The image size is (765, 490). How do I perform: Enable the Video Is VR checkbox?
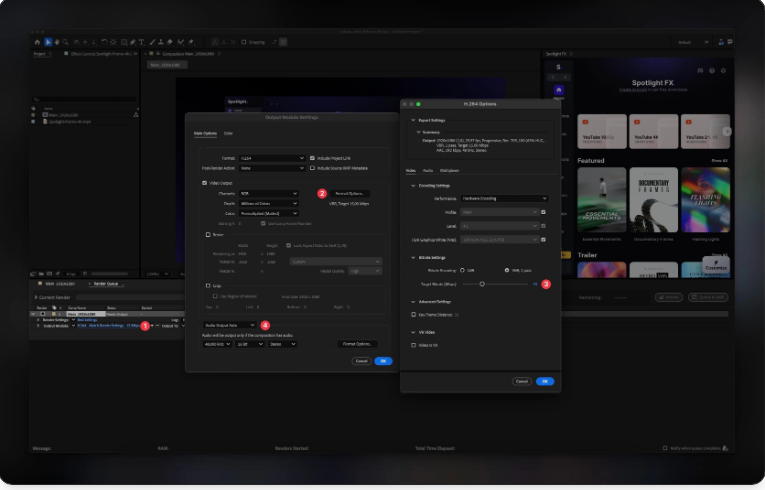[414, 345]
